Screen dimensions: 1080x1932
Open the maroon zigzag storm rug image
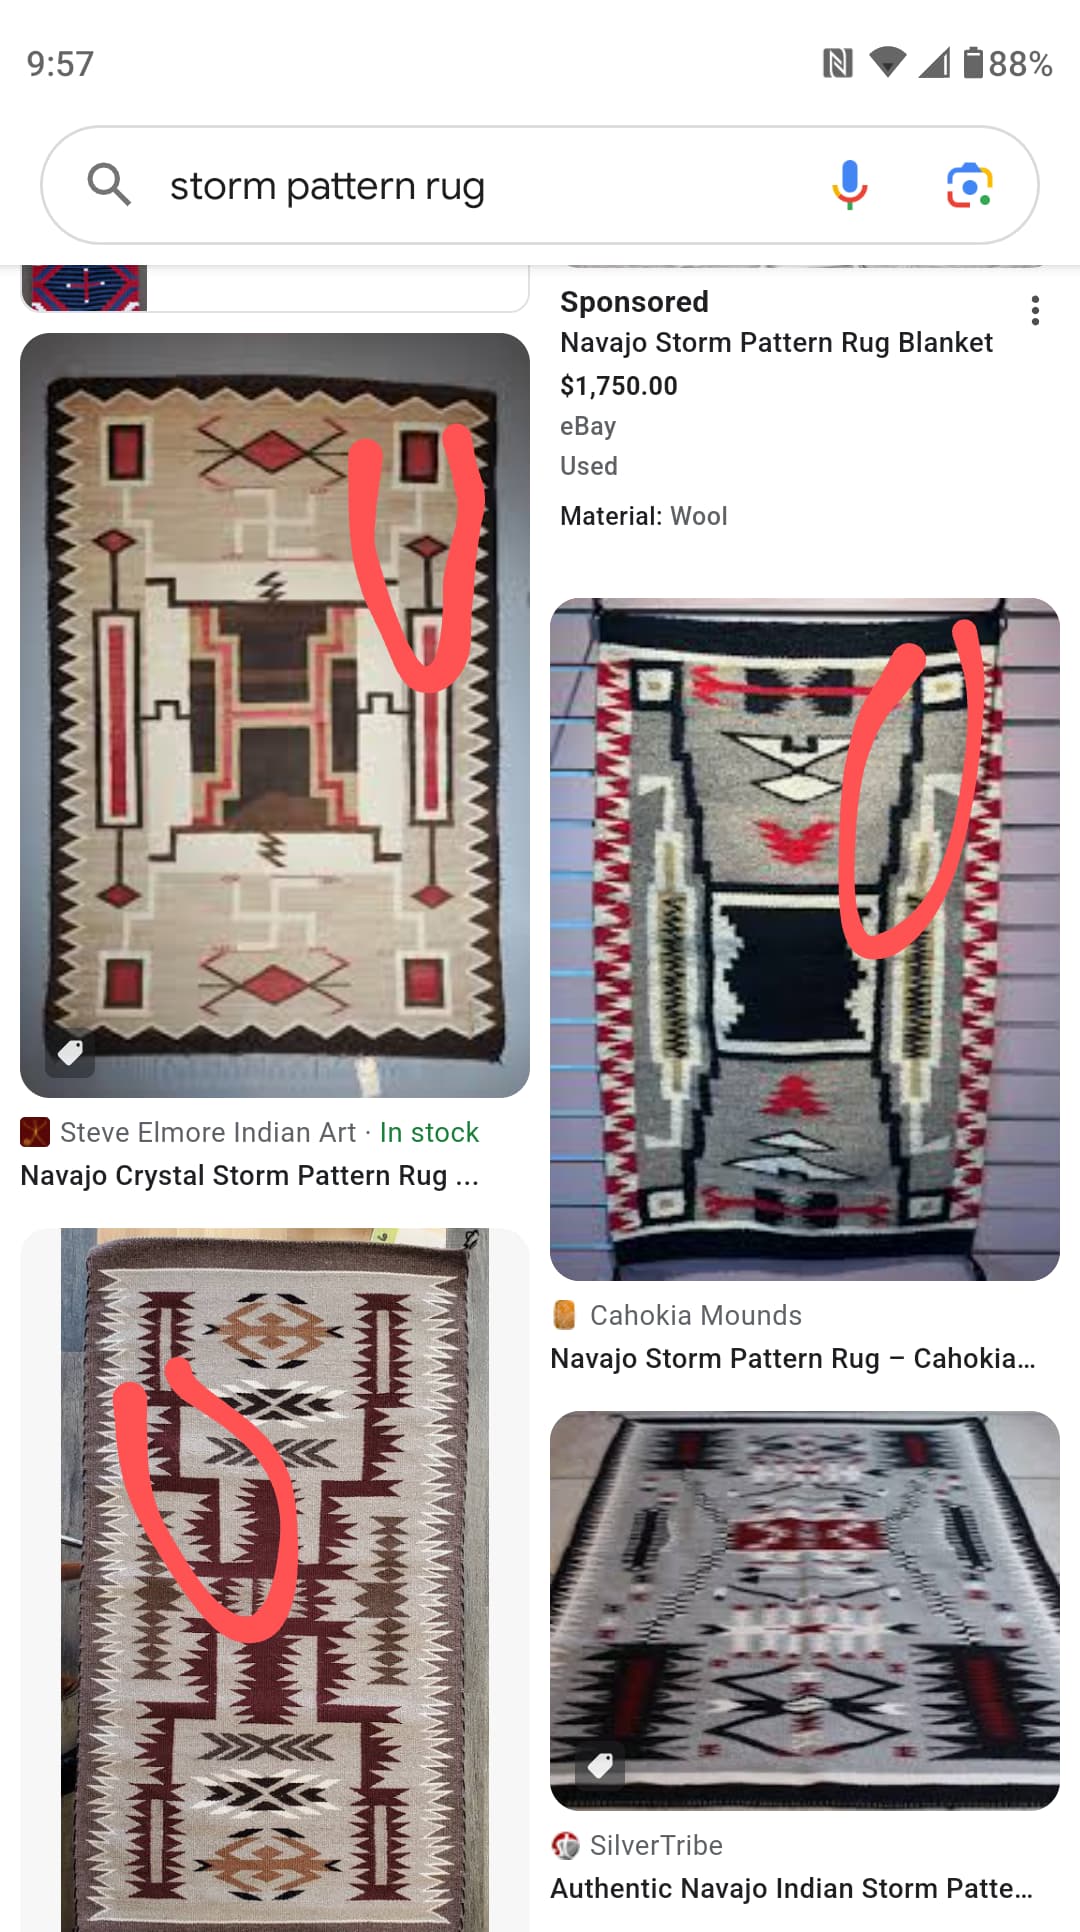coord(275,1580)
